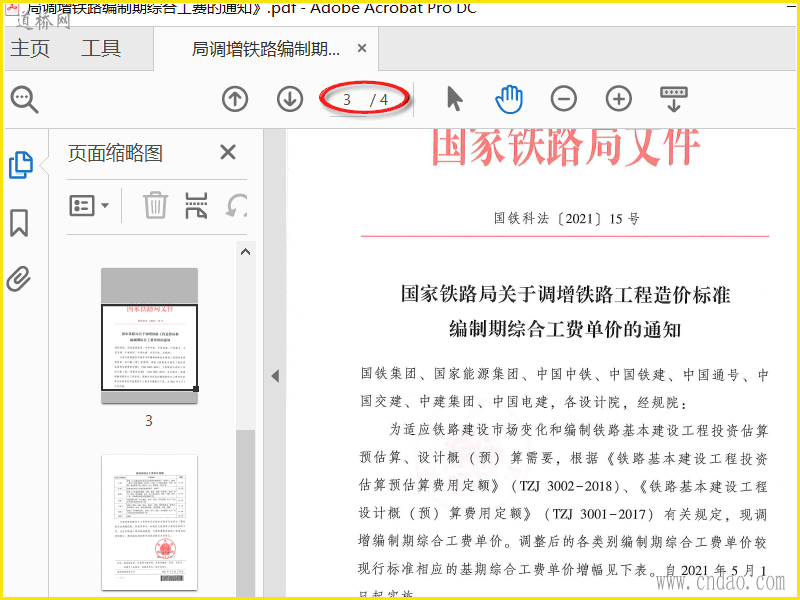Open the attachments paperclip panel
This screenshot has height=600, width=800.
pos(19,279)
